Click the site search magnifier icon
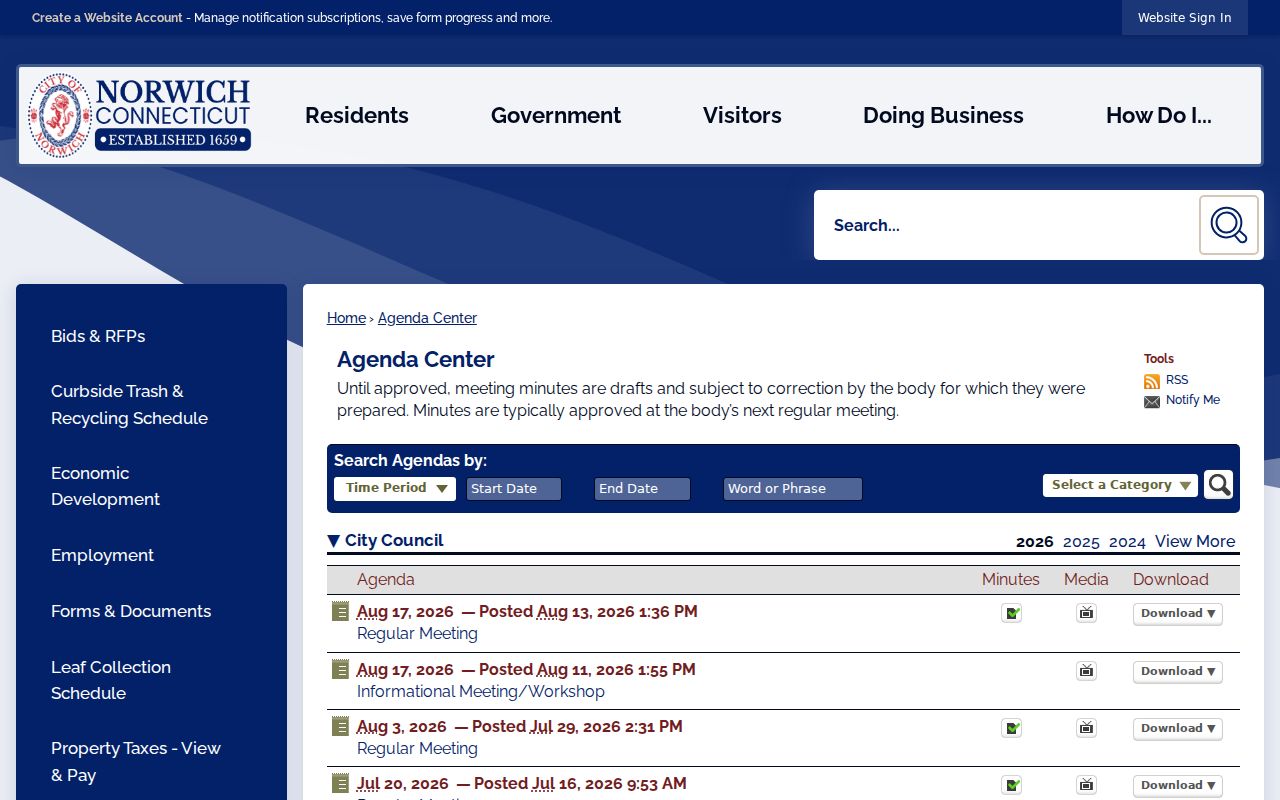The width and height of the screenshot is (1280, 800). [x=1228, y=225]
